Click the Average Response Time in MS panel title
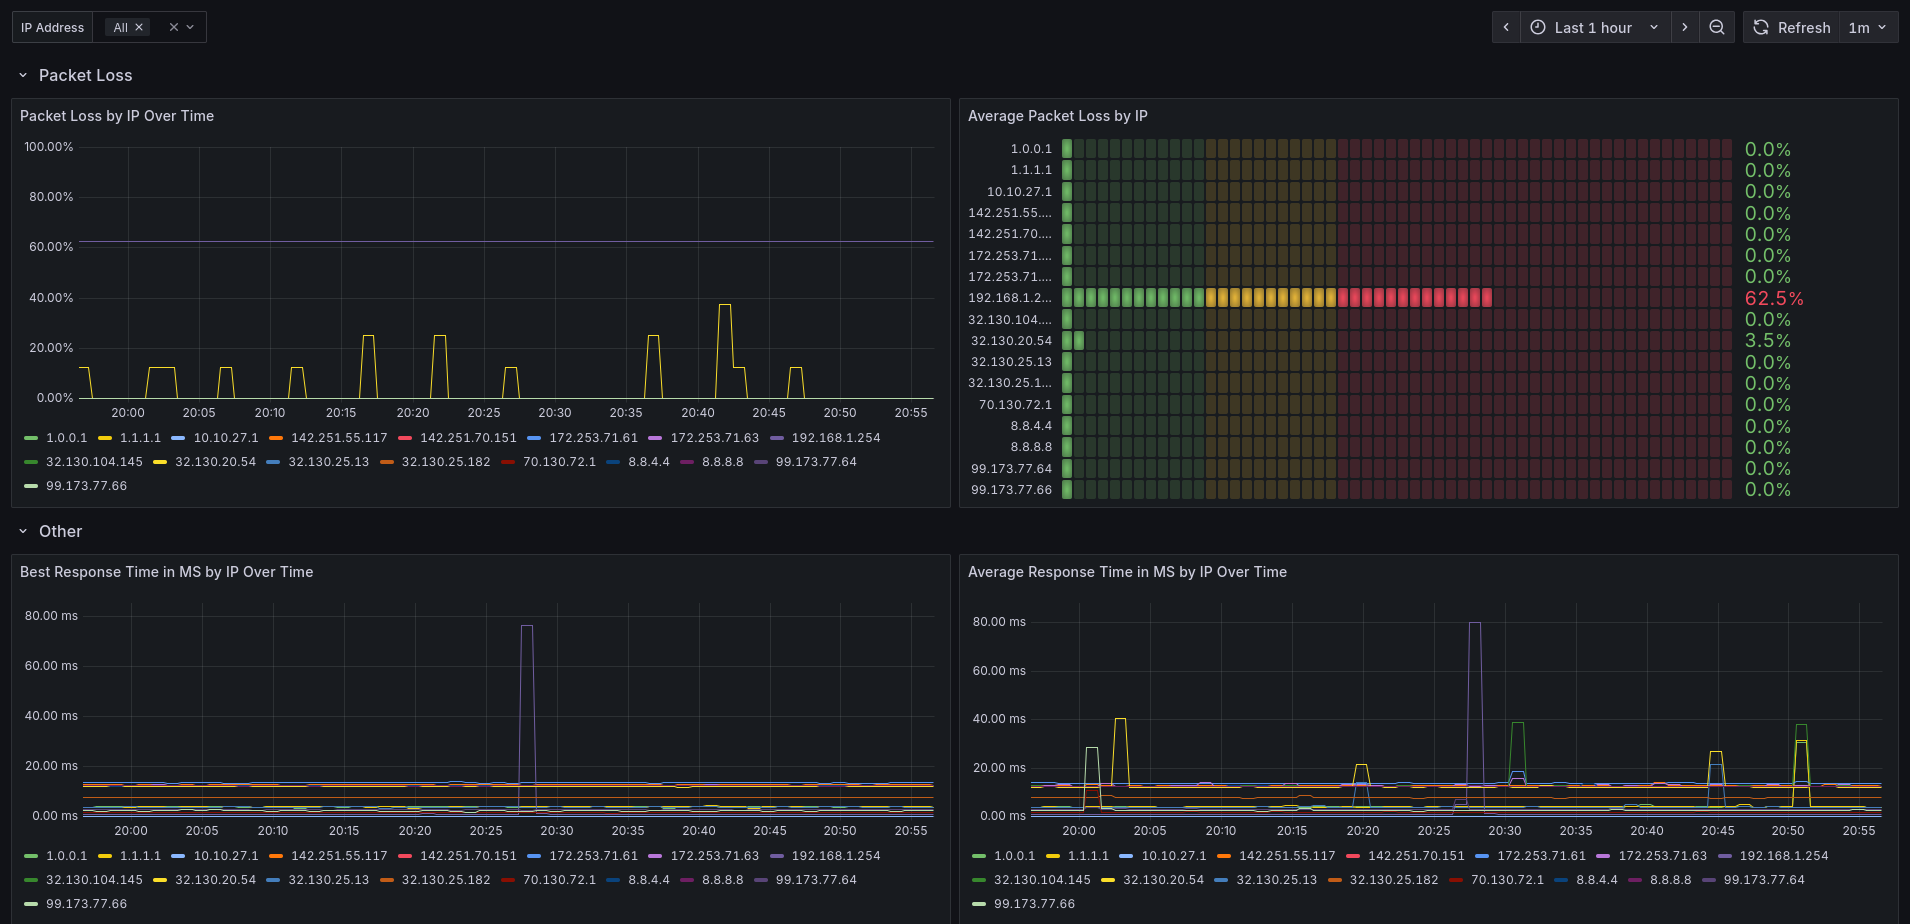 [x=1127, y=572]
